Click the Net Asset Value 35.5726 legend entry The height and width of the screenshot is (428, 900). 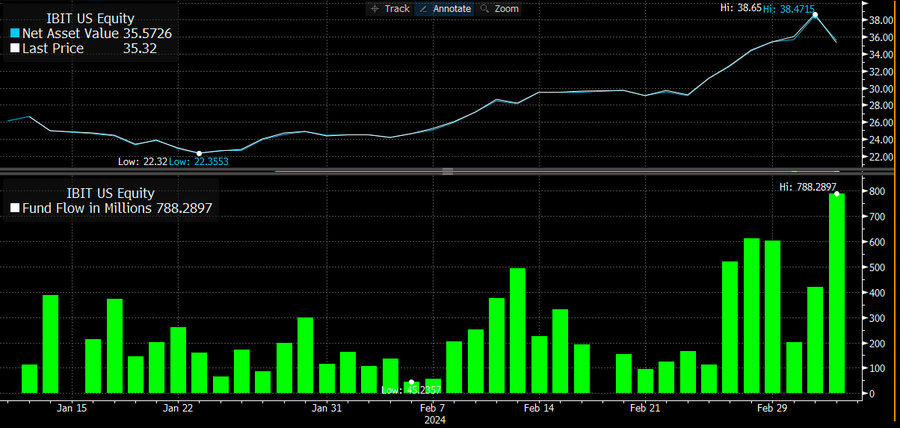pyautogui.click(x=91, y=34)
